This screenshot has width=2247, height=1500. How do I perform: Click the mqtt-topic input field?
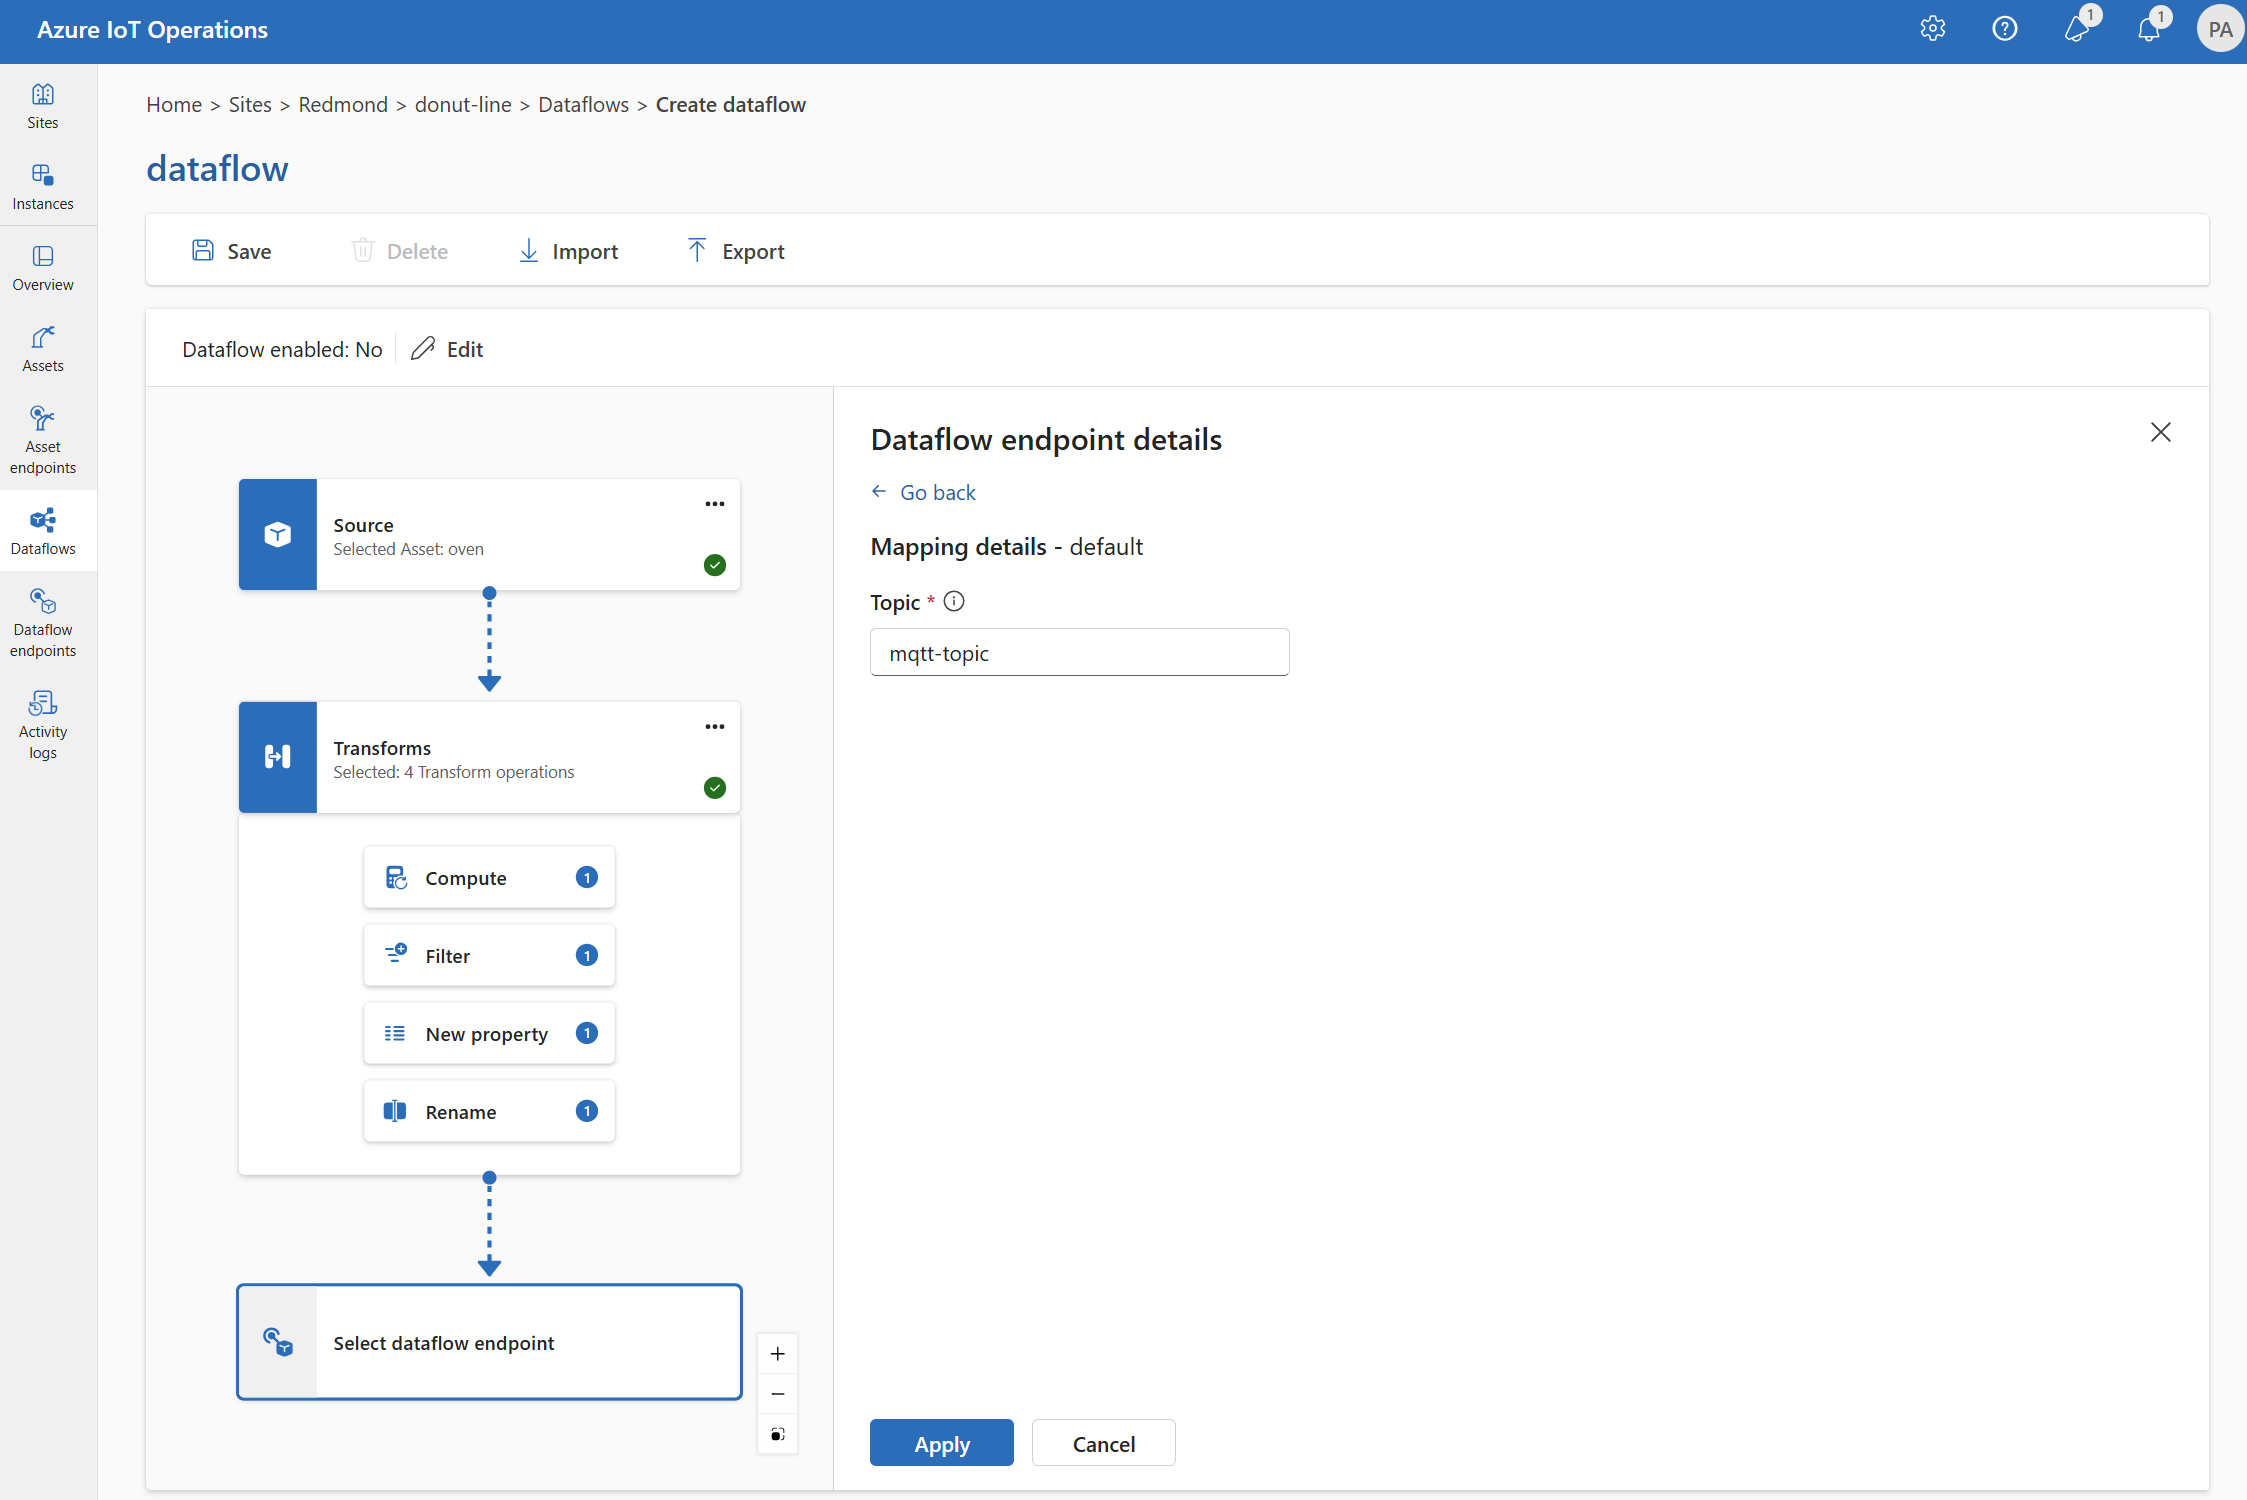point(1080,651)
